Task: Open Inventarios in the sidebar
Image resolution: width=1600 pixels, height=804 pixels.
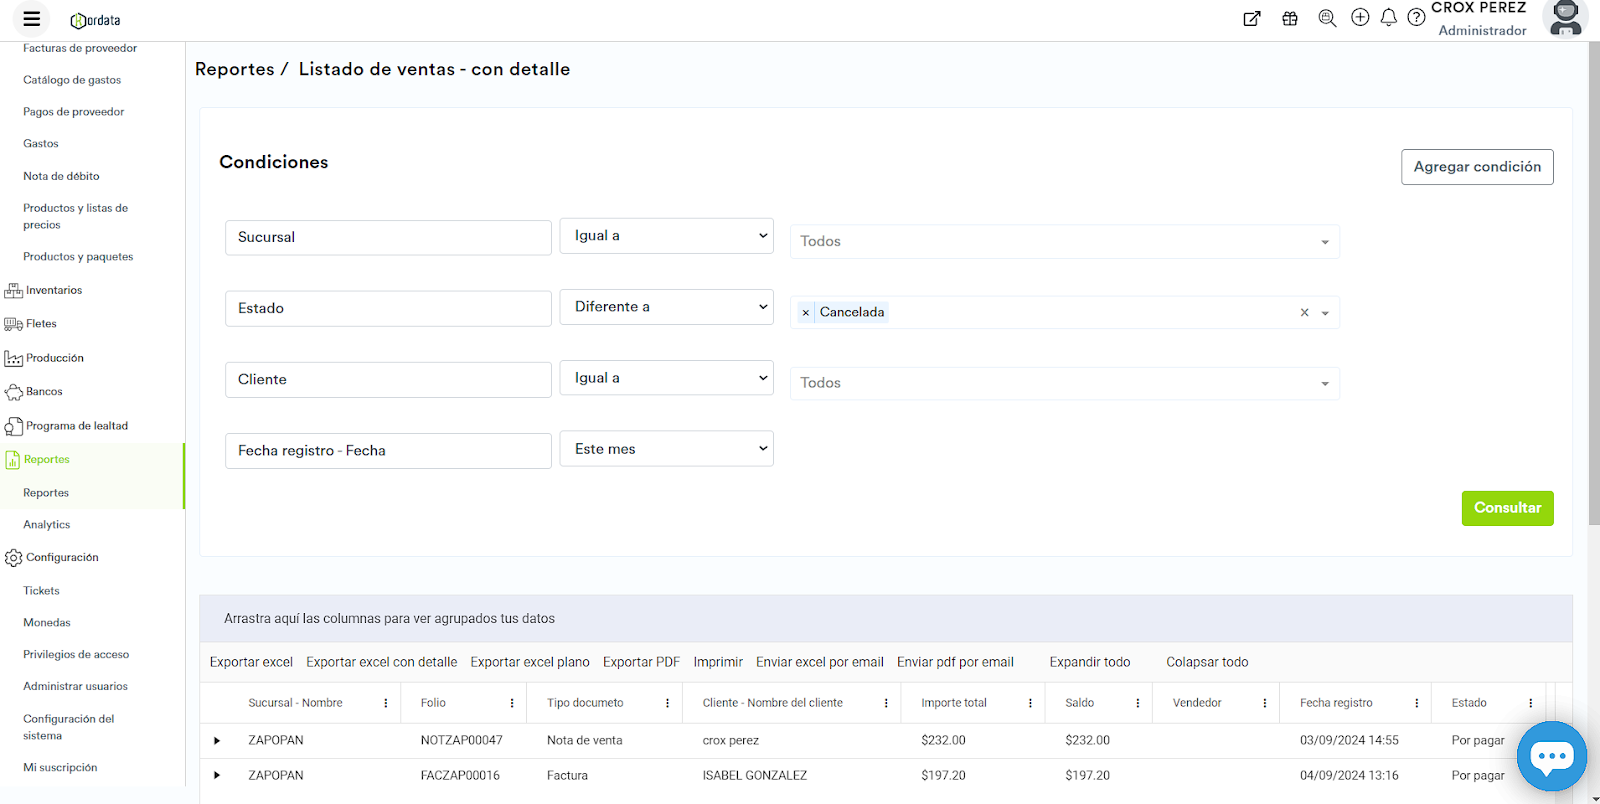Action: coord(54,290)
